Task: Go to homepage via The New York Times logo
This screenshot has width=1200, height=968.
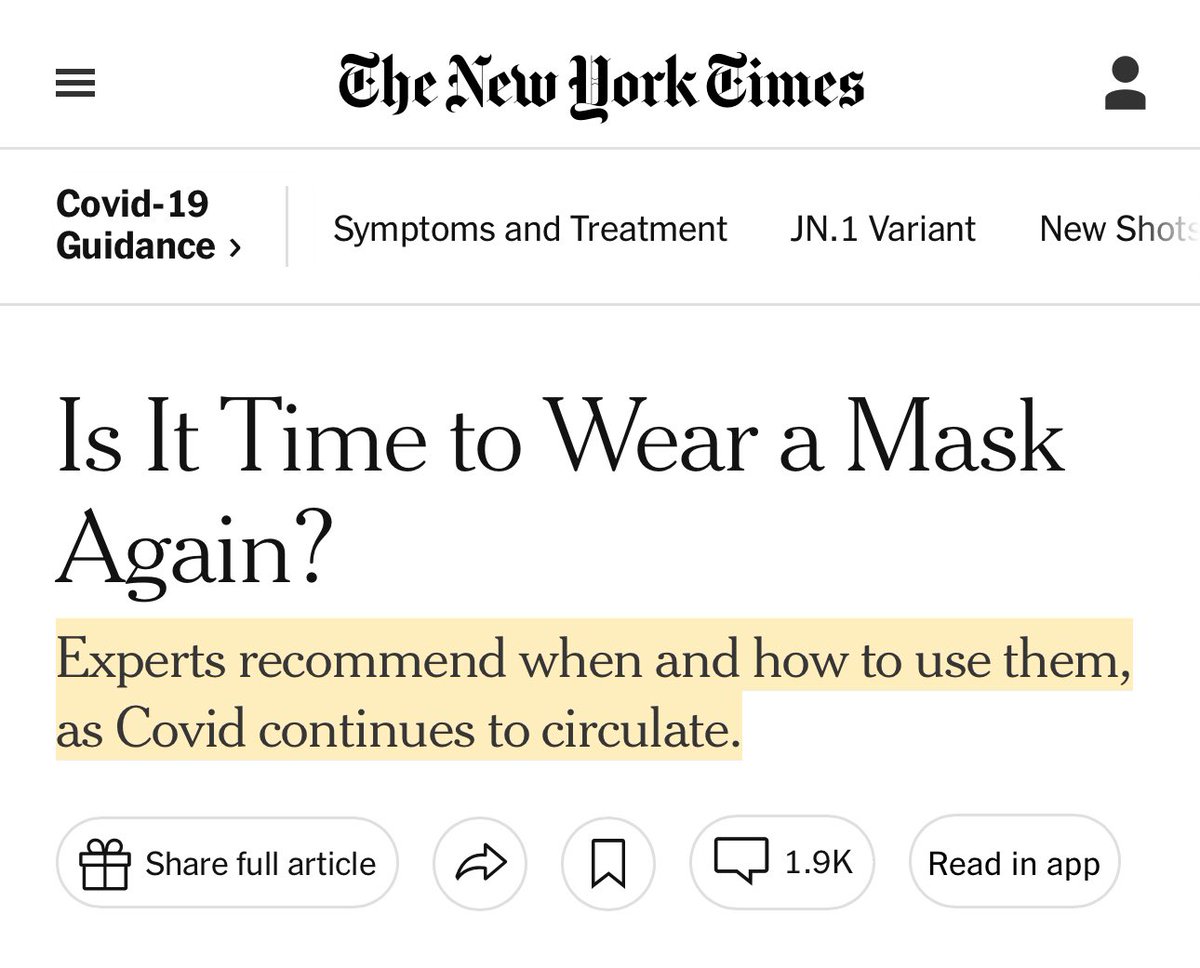Action: (600, 84)
